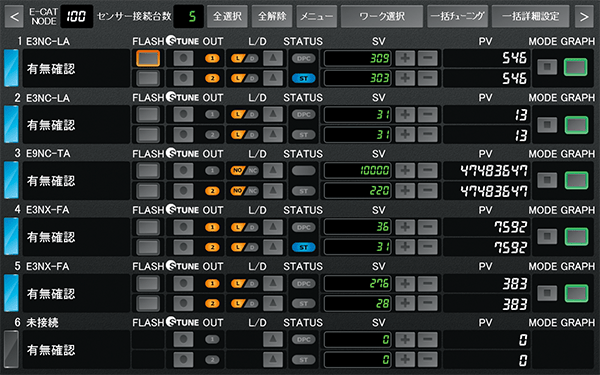Toggle L/D switch on sensor 2 output 2

point(245,135)
